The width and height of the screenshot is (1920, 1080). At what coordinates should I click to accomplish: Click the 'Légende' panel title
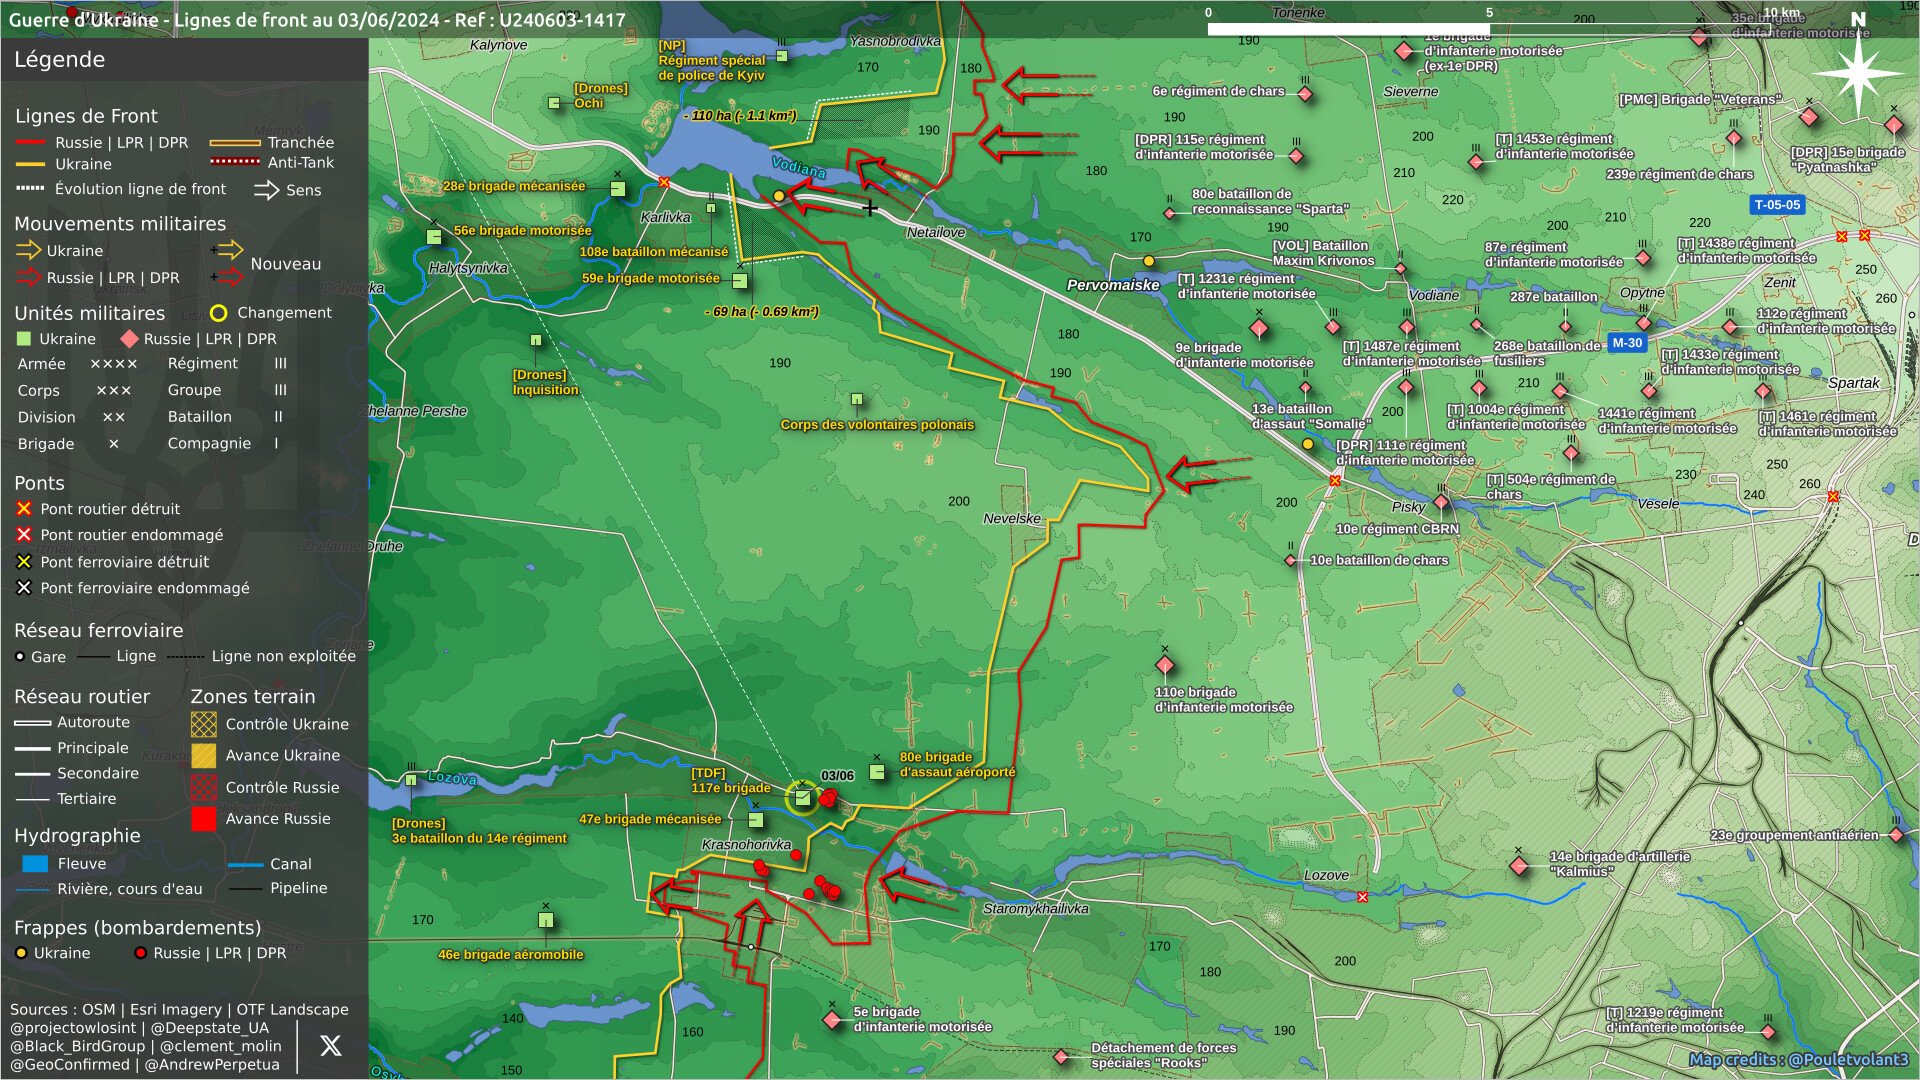[59, 59]
